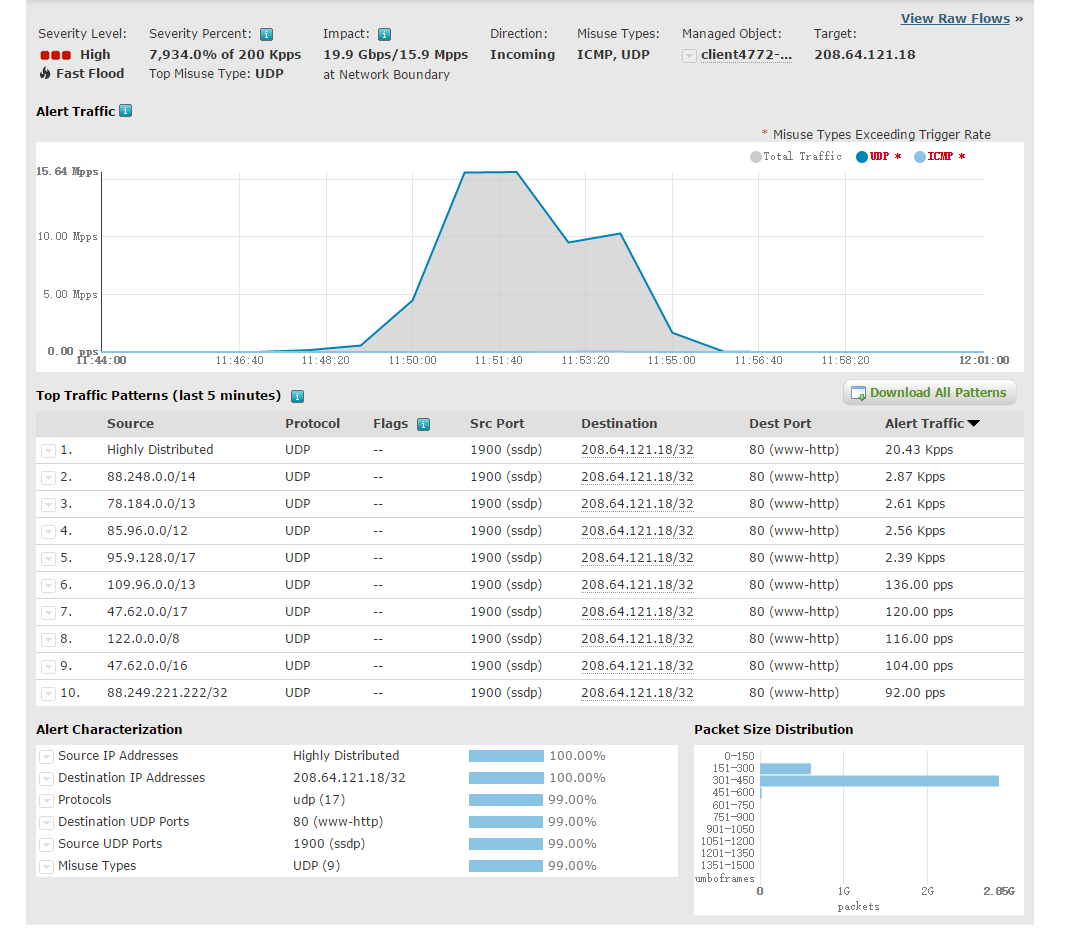Open destination 208.64.121.18/32 link in row 1
Image resolution: width=1082 pixels, height=932 pixels.
(x=637, y=450)
